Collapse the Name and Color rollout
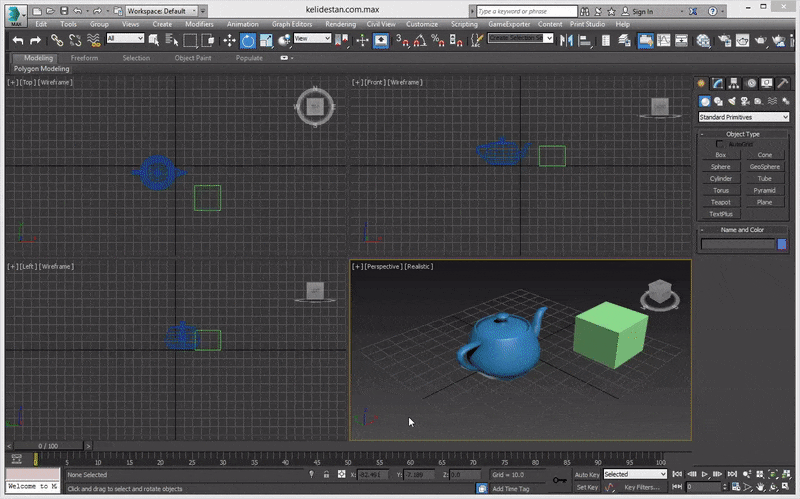800x499 pixels. click(x=742, y=230)
